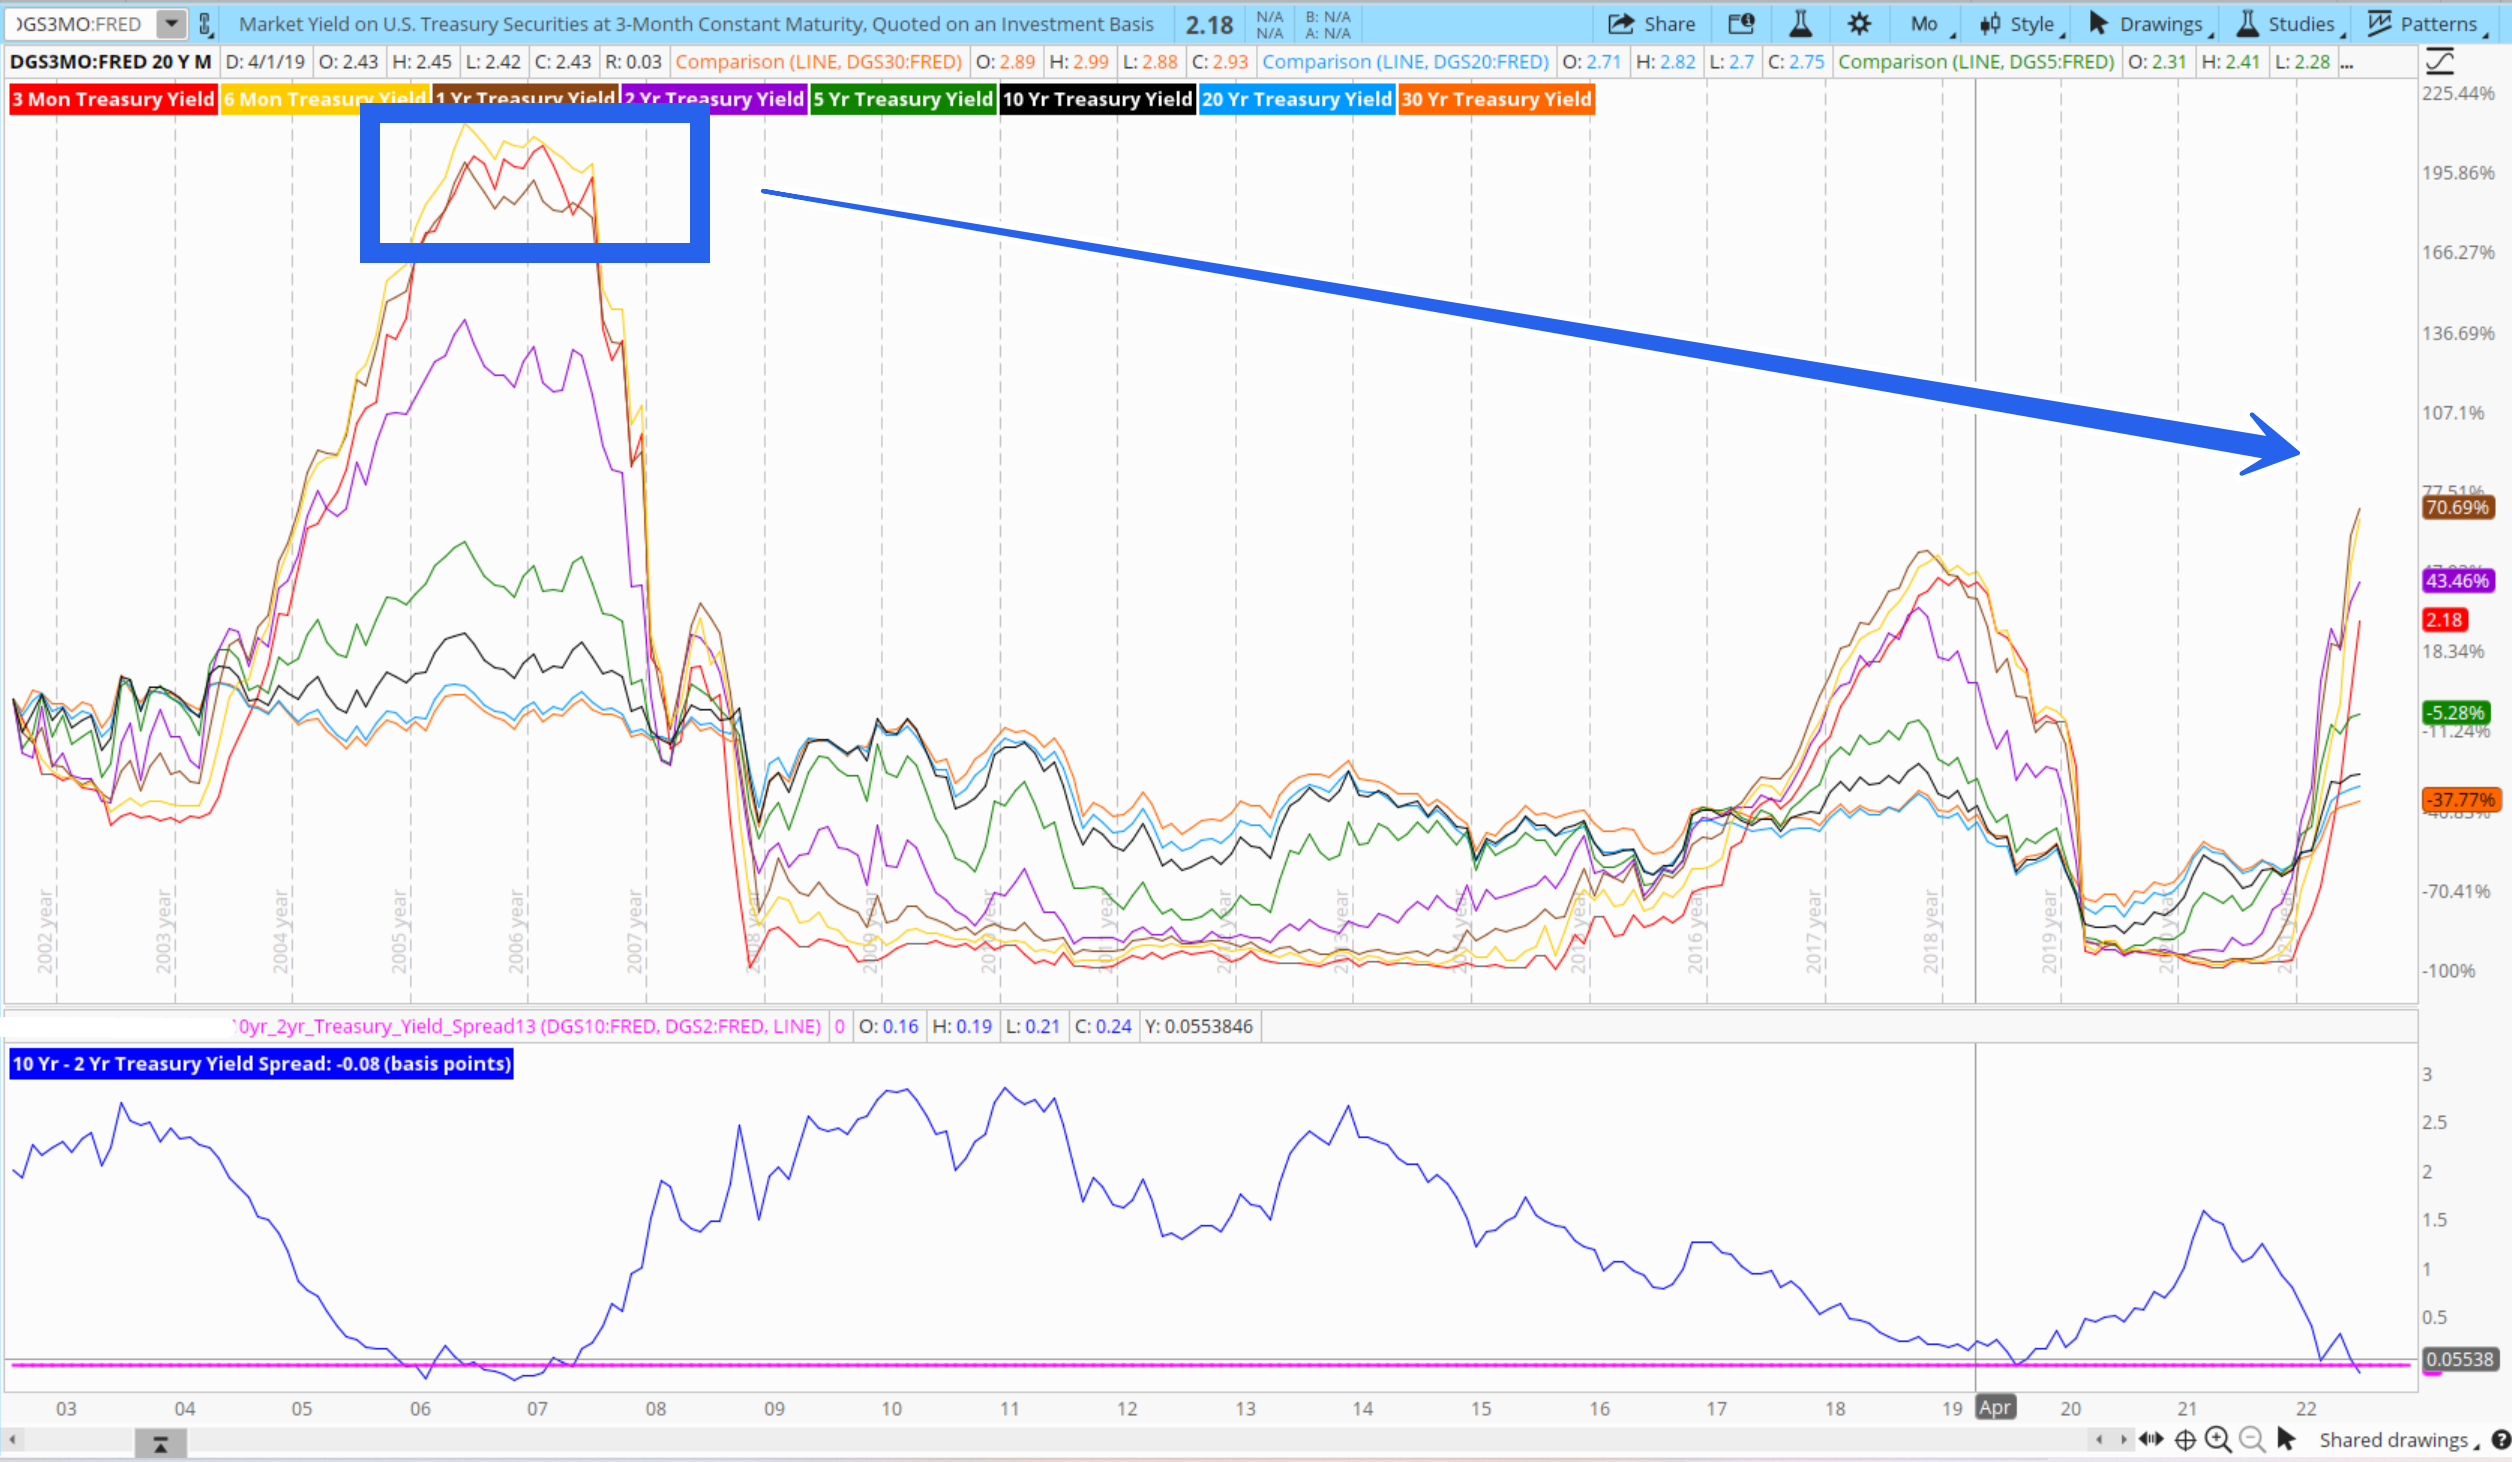Image resolution: width=2512 pixels, height=1462 pixels.
Task: Select the pointer cursor tool at bottom
Action: 2285,1439
